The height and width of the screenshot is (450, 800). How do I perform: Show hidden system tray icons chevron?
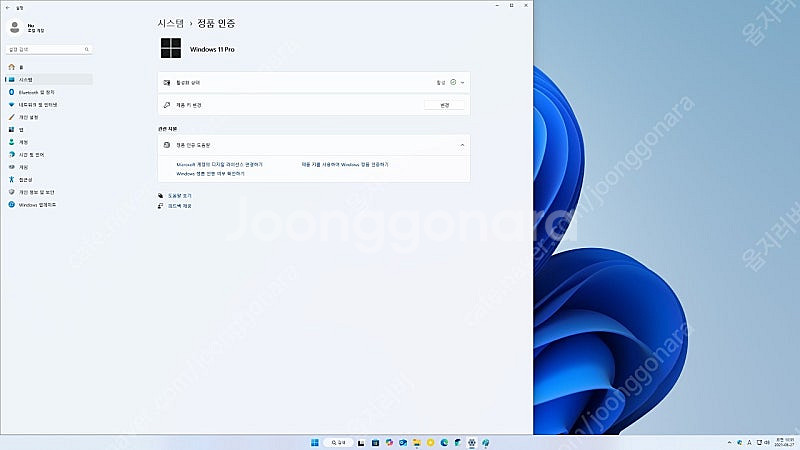(x=730, y=442)
